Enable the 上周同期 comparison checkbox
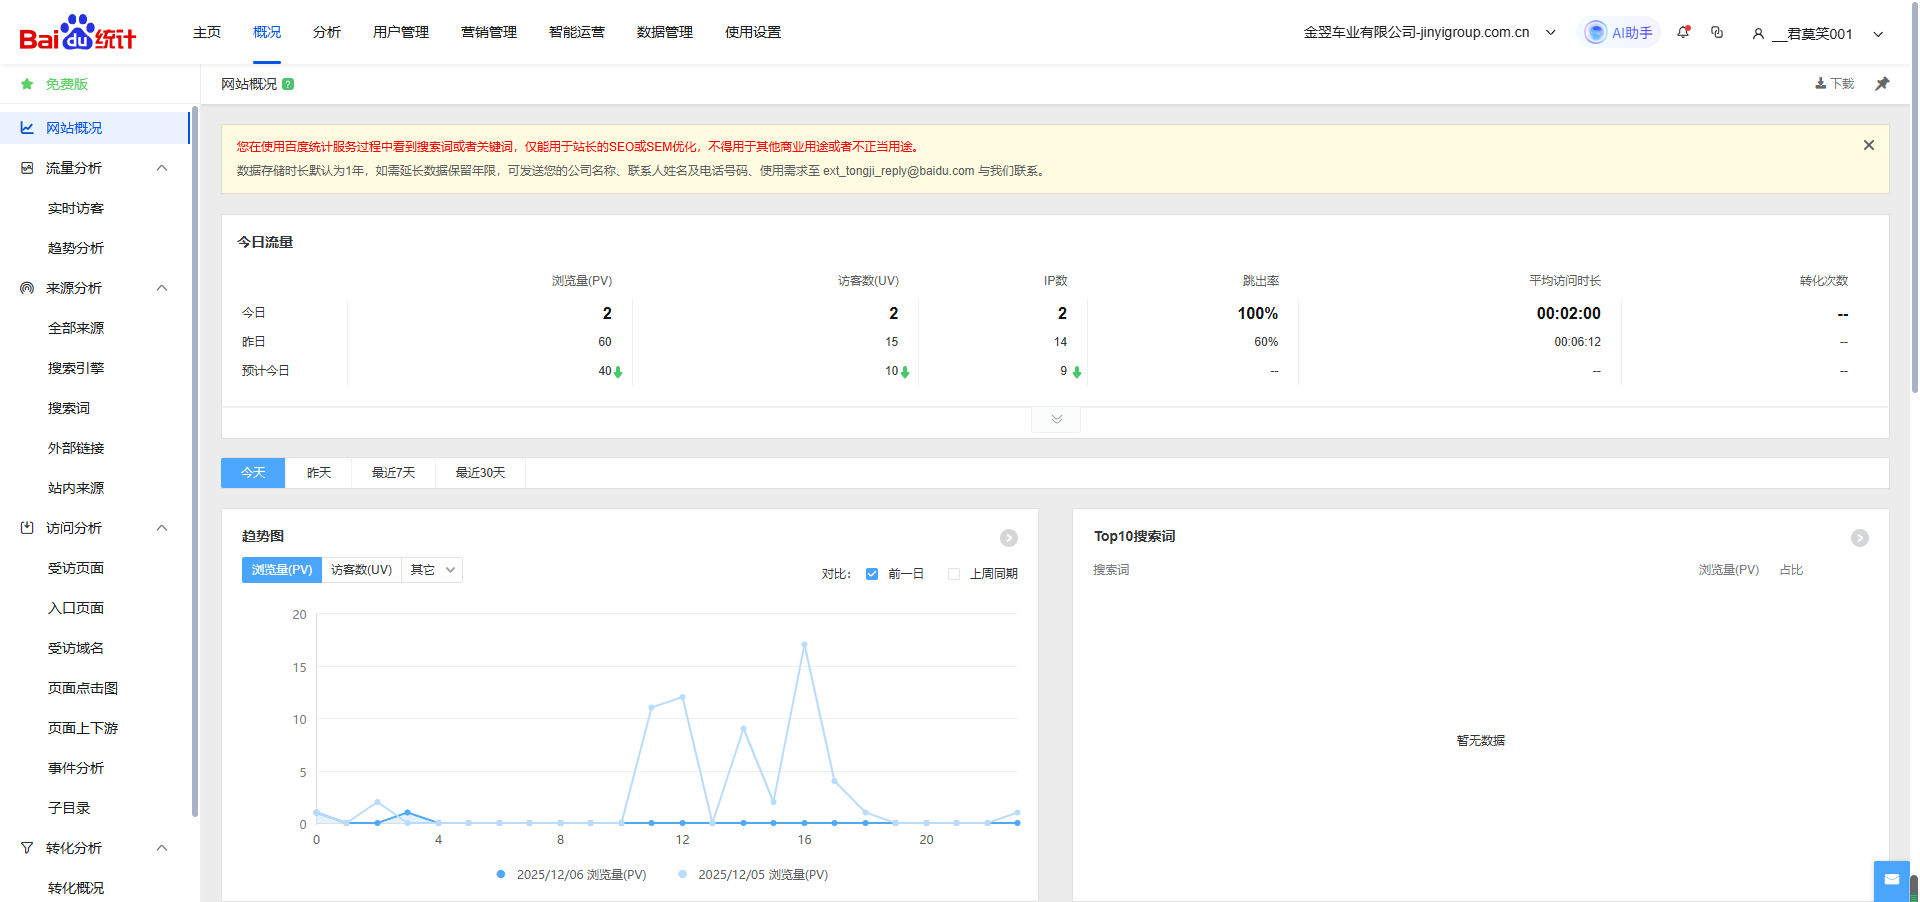The image size is (1920, 902). pos(954,574)
